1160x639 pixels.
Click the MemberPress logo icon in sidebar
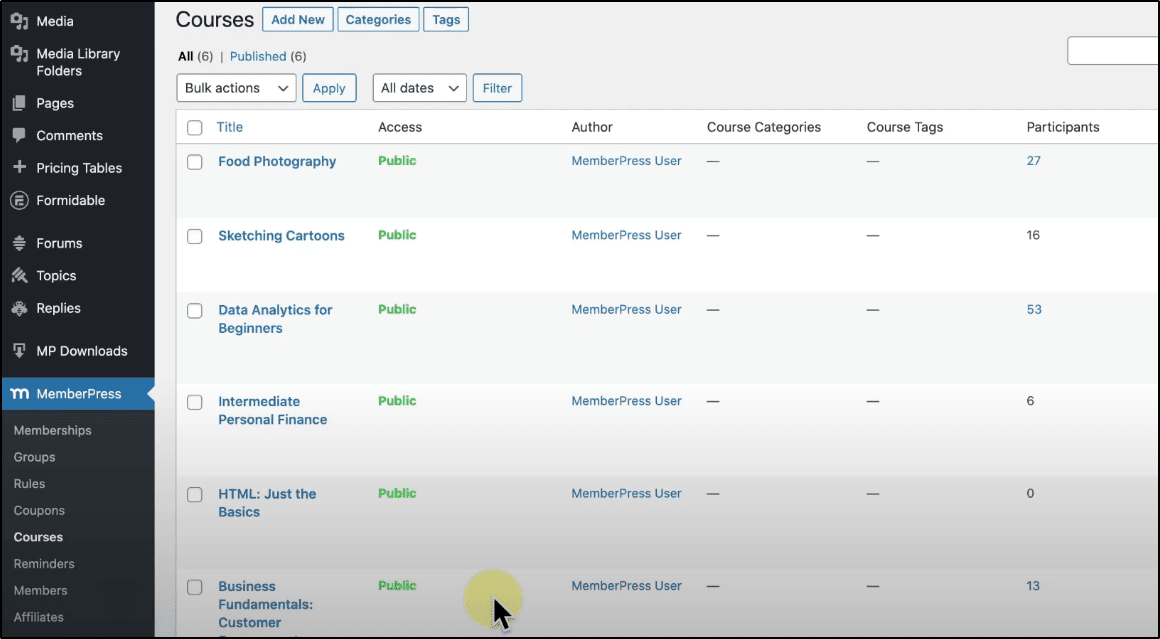click(x=20, y=393)
